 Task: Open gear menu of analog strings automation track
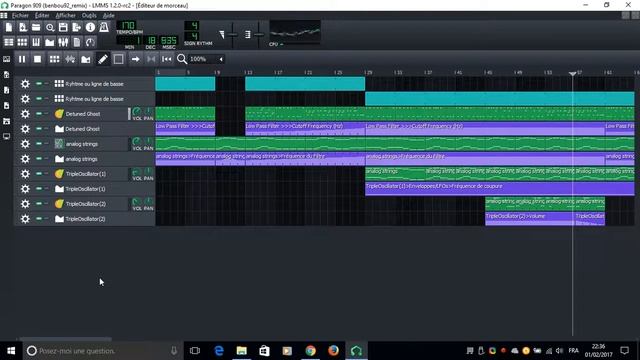[25, 159]
